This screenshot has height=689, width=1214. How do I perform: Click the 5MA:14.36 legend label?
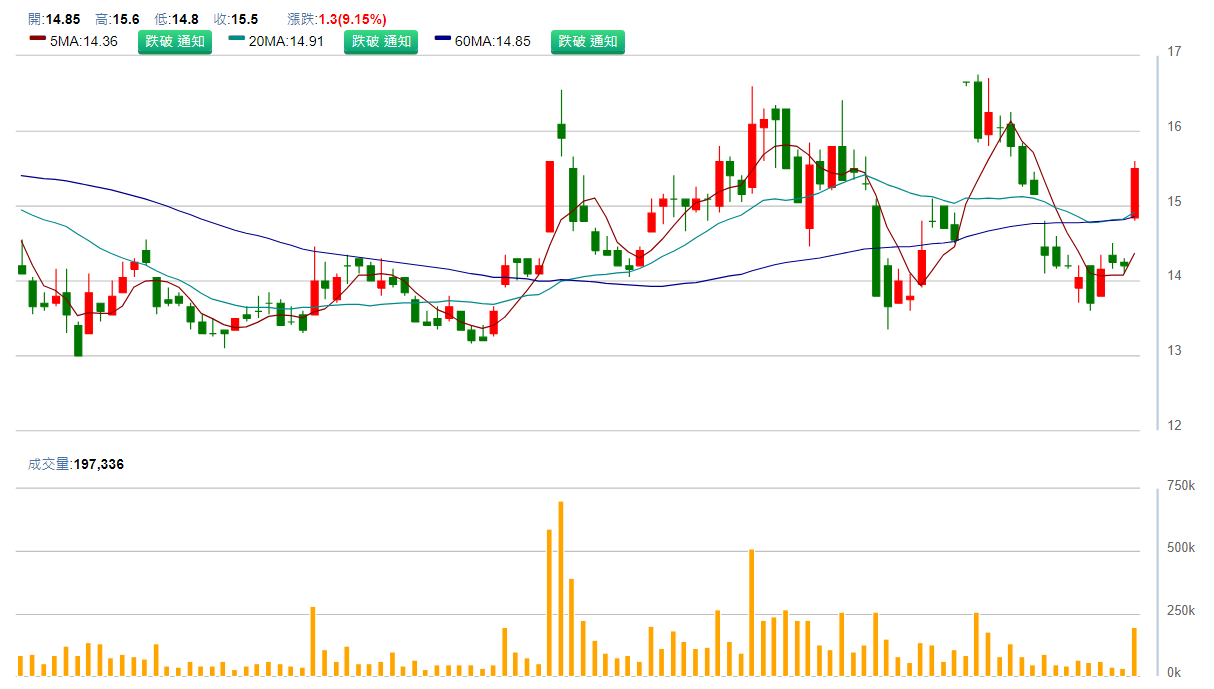[x=84, y=42]
